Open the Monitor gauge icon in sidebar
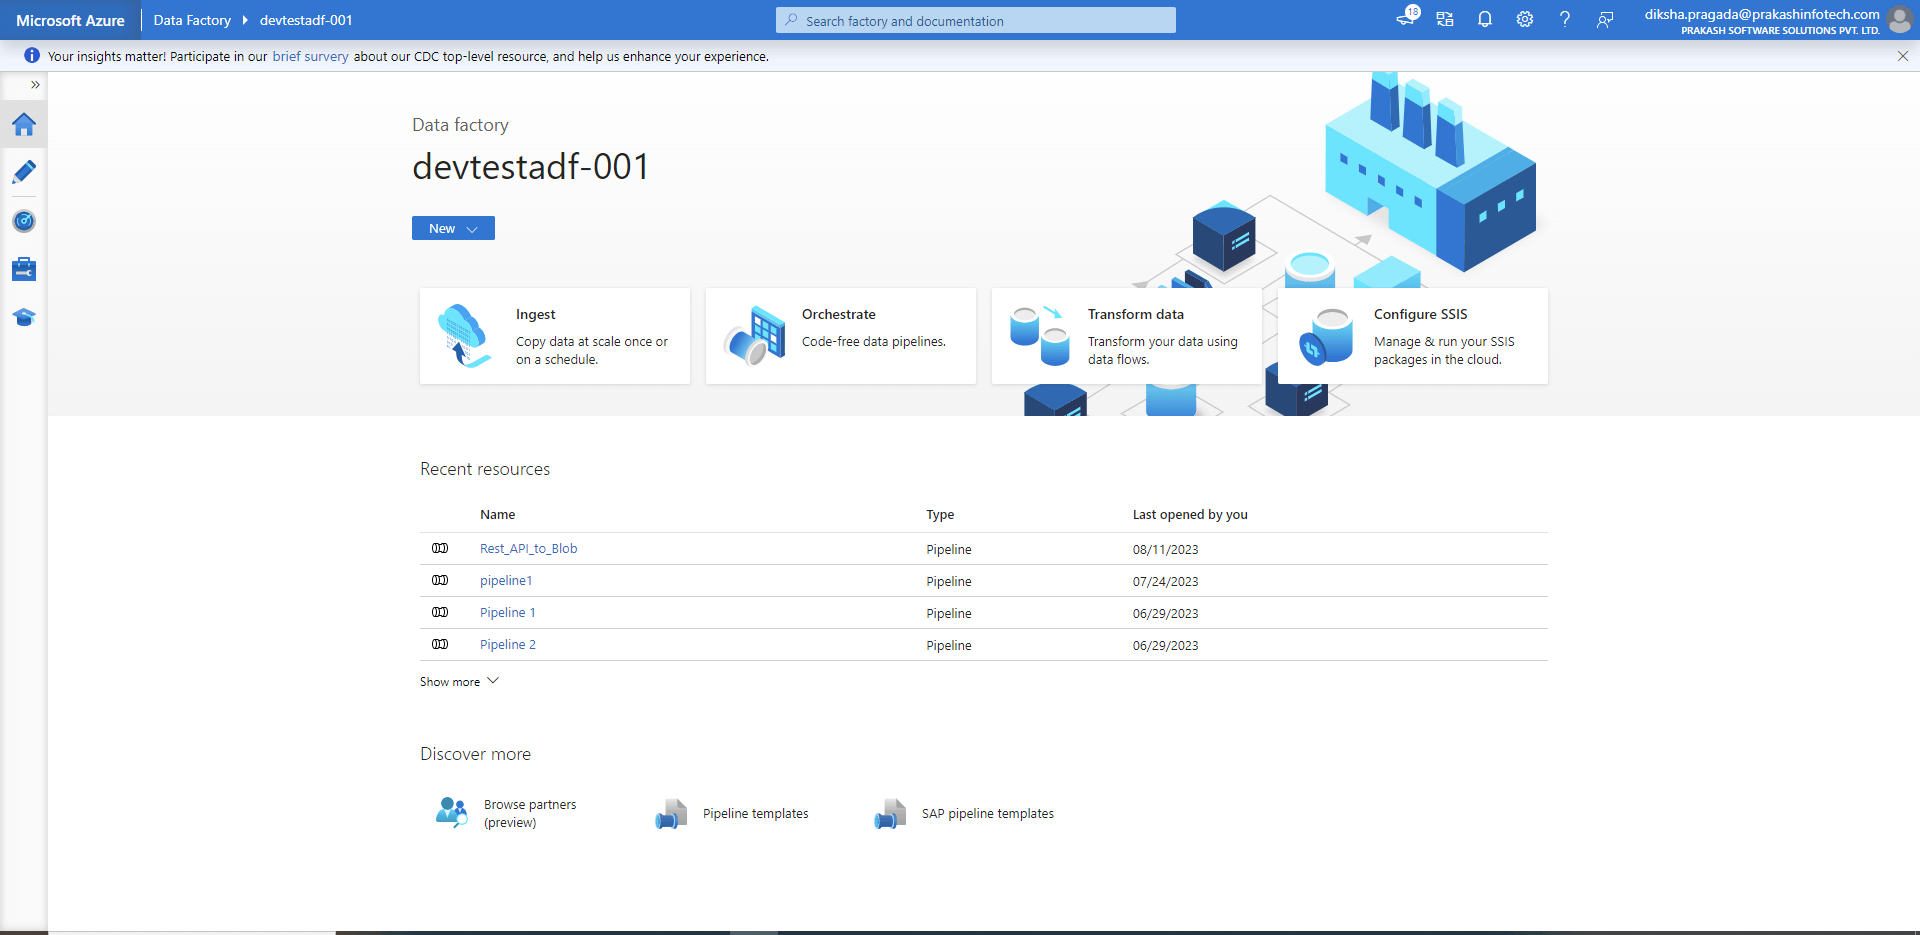The width and height of the screenshot is (1920, 935). pyautogui.click(x=24, y=221)
